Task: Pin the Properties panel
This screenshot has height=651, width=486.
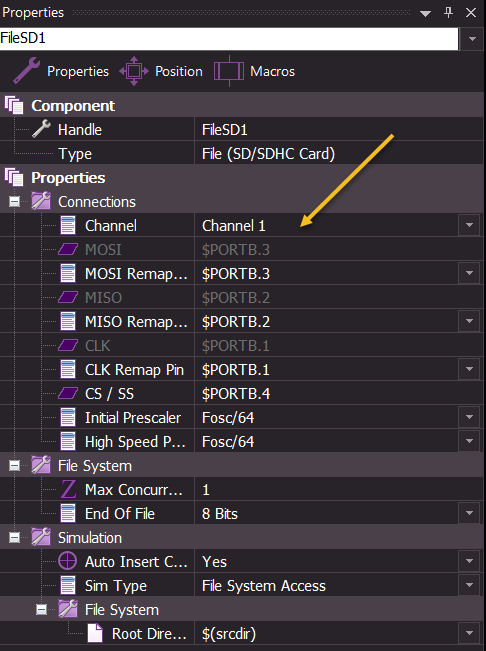Action: point(448,12)
